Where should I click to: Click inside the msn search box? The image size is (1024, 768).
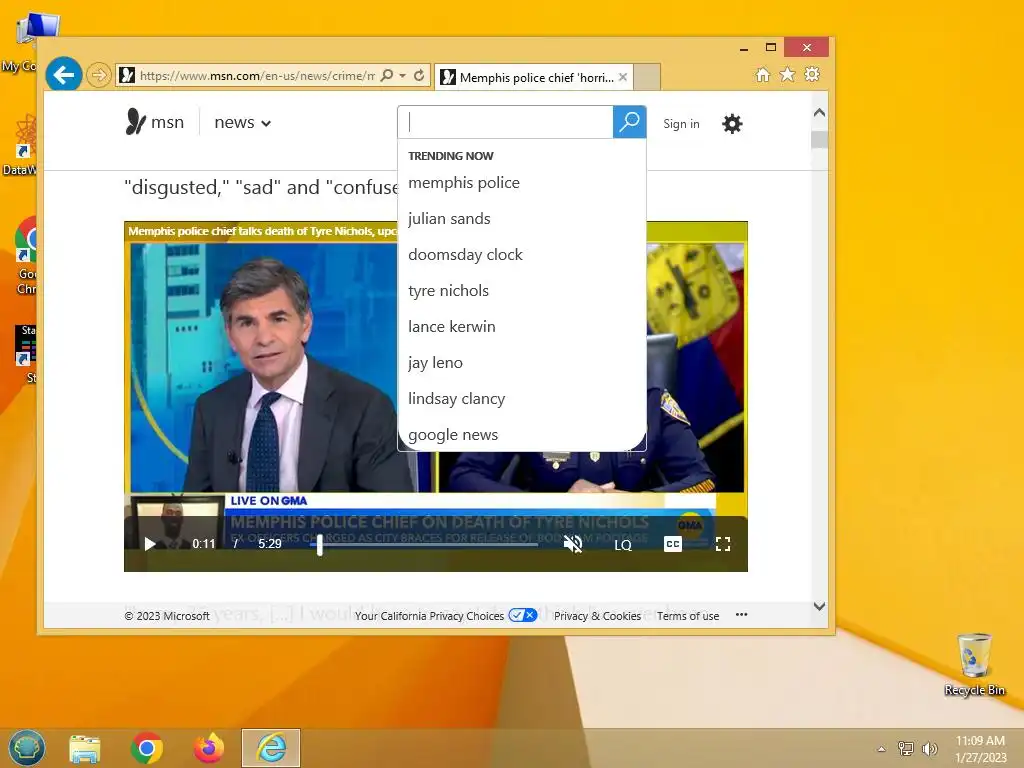pos(505,122)
